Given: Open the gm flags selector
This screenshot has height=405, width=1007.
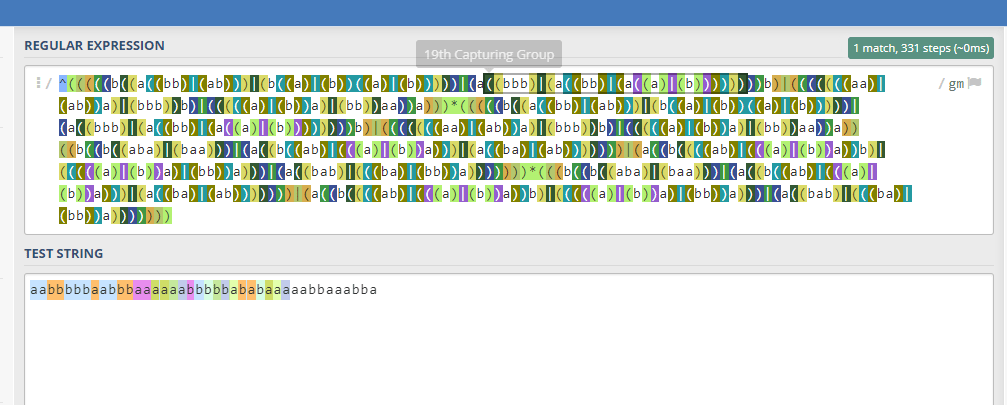Looking at the screenshot, I should click(x=956, y=84).
